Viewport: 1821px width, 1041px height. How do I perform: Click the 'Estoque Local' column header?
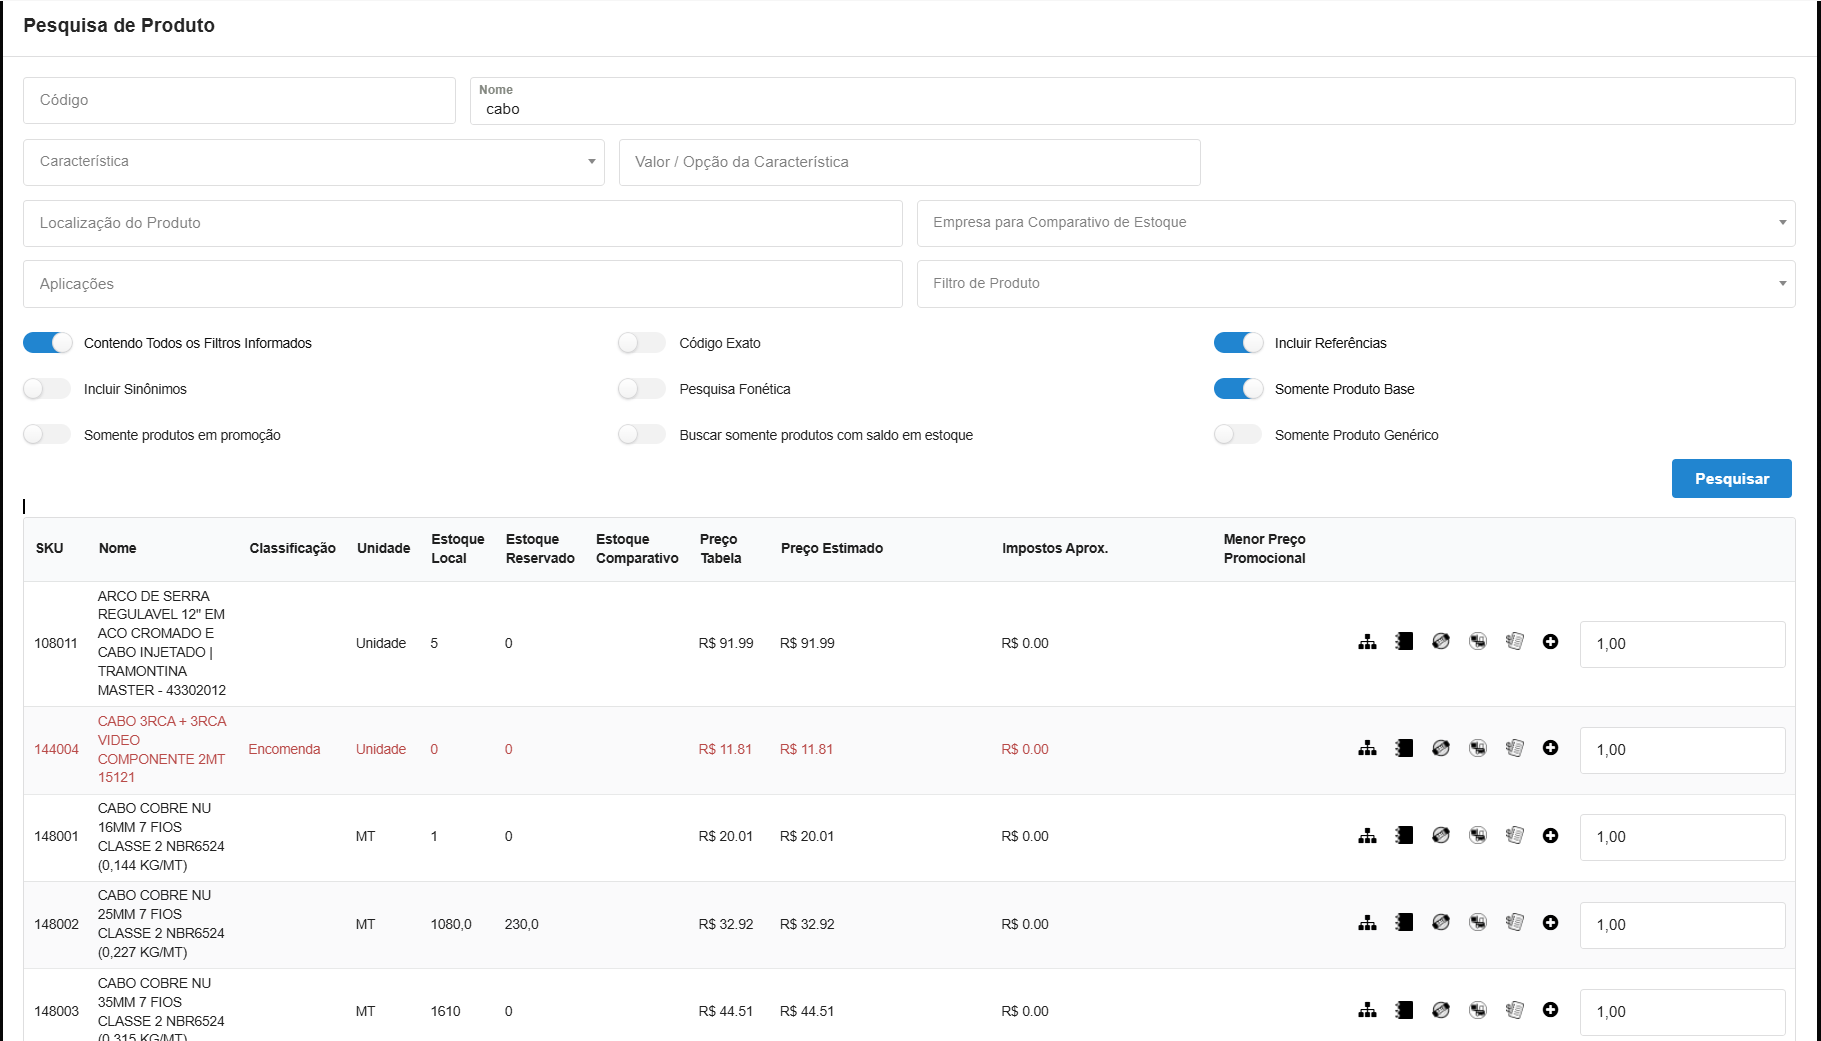coord(457,548)
